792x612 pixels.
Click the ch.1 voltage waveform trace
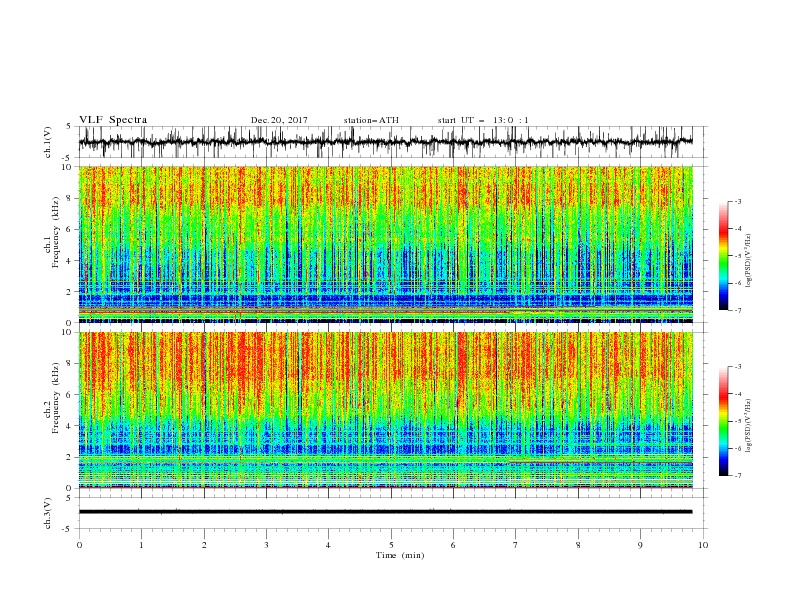coord(385,142)
